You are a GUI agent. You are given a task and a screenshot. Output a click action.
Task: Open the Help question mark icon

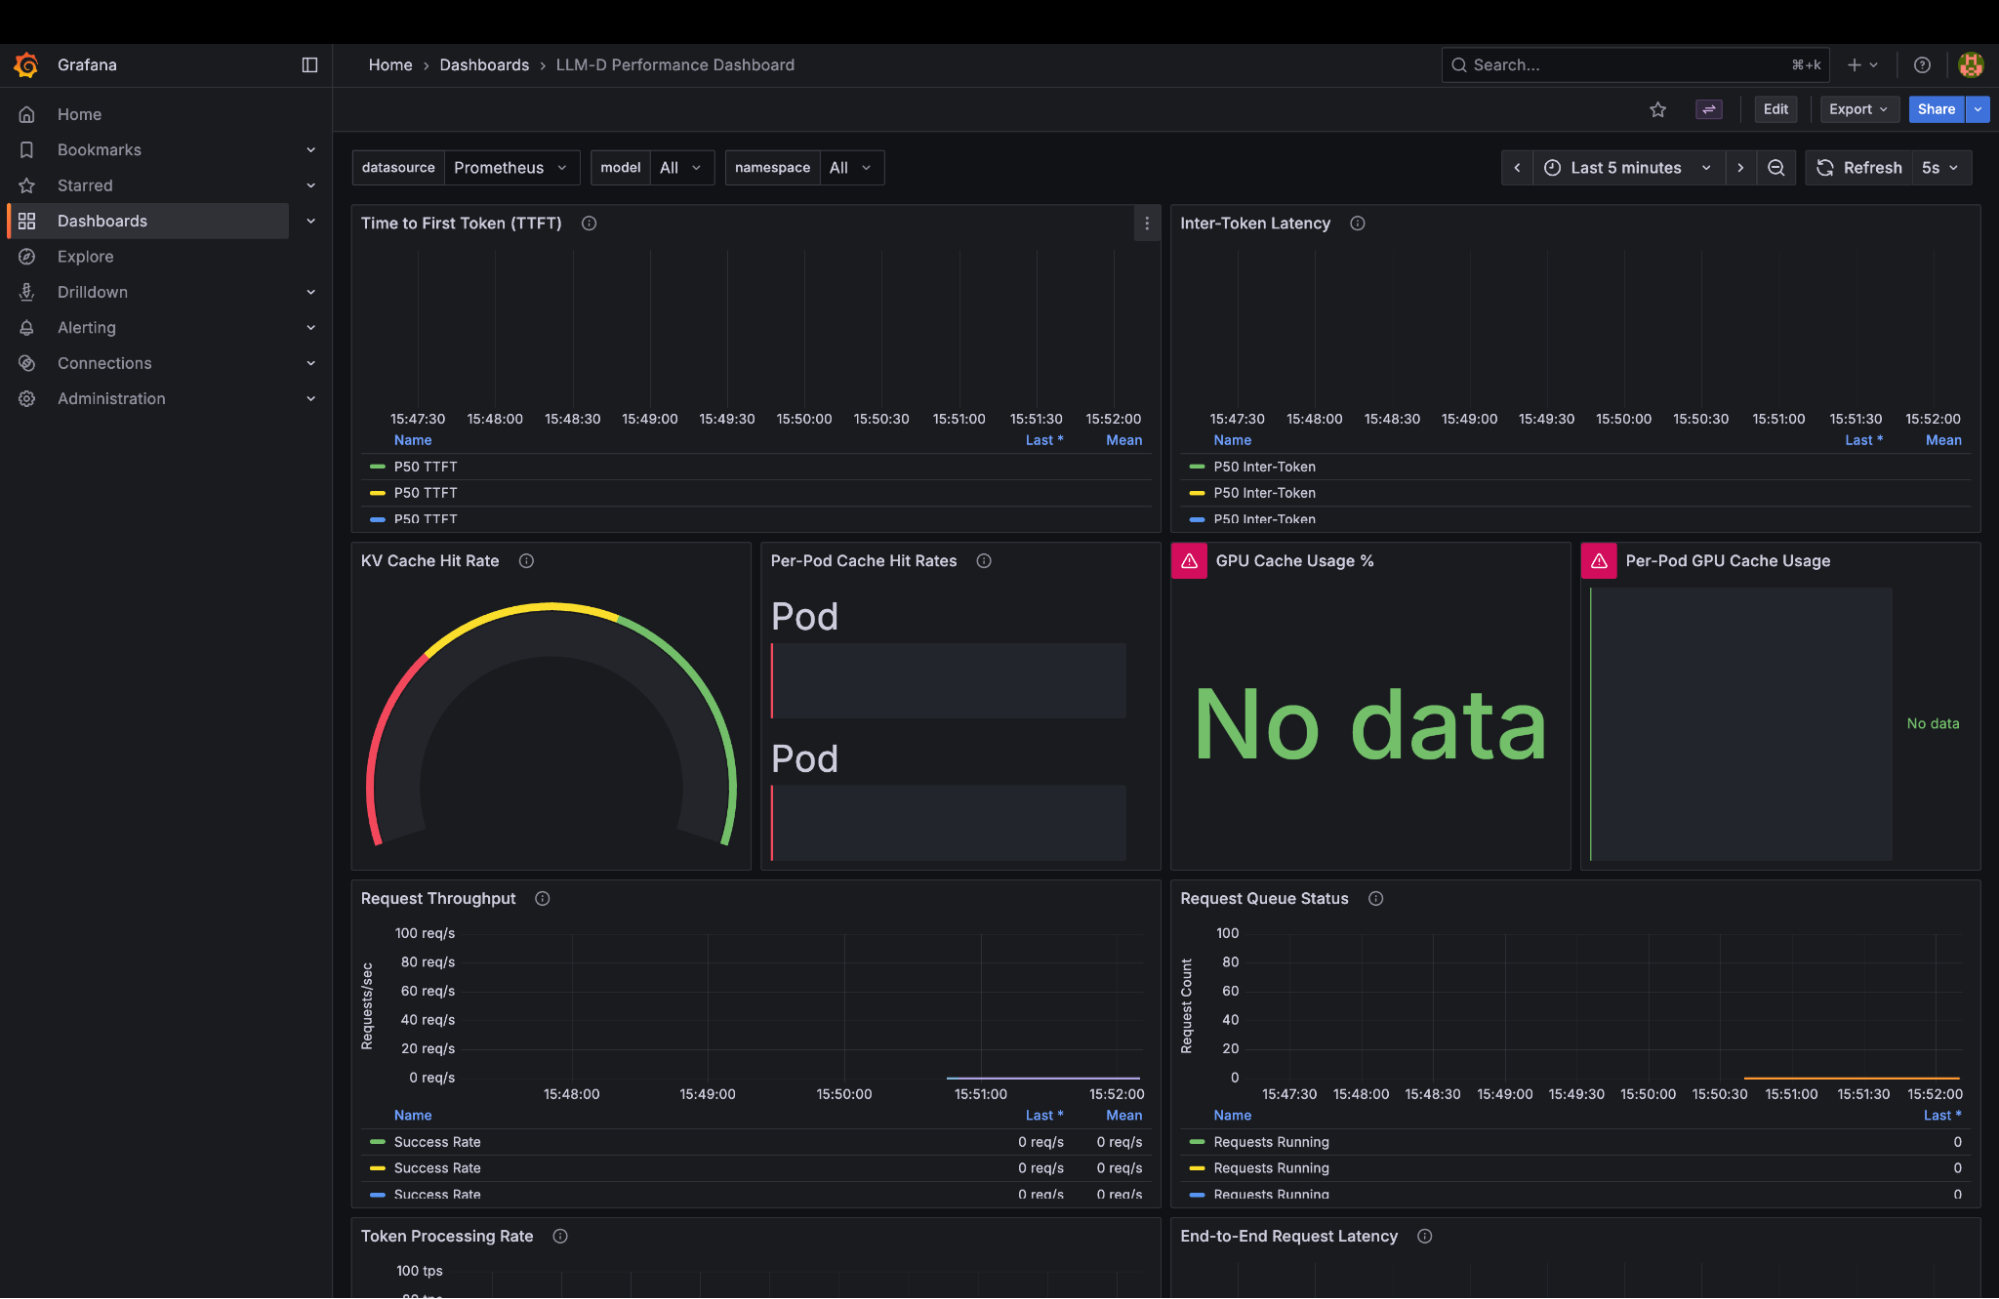(x=1922, y=65)
